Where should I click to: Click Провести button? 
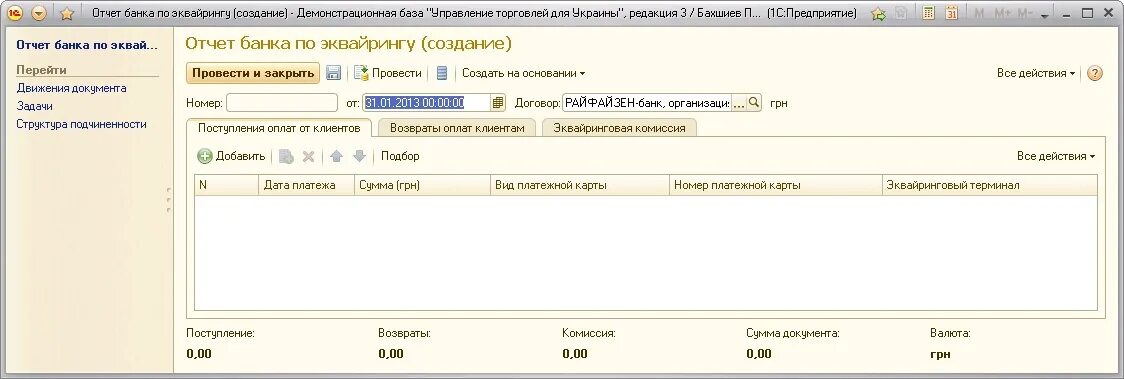[388, 73]
